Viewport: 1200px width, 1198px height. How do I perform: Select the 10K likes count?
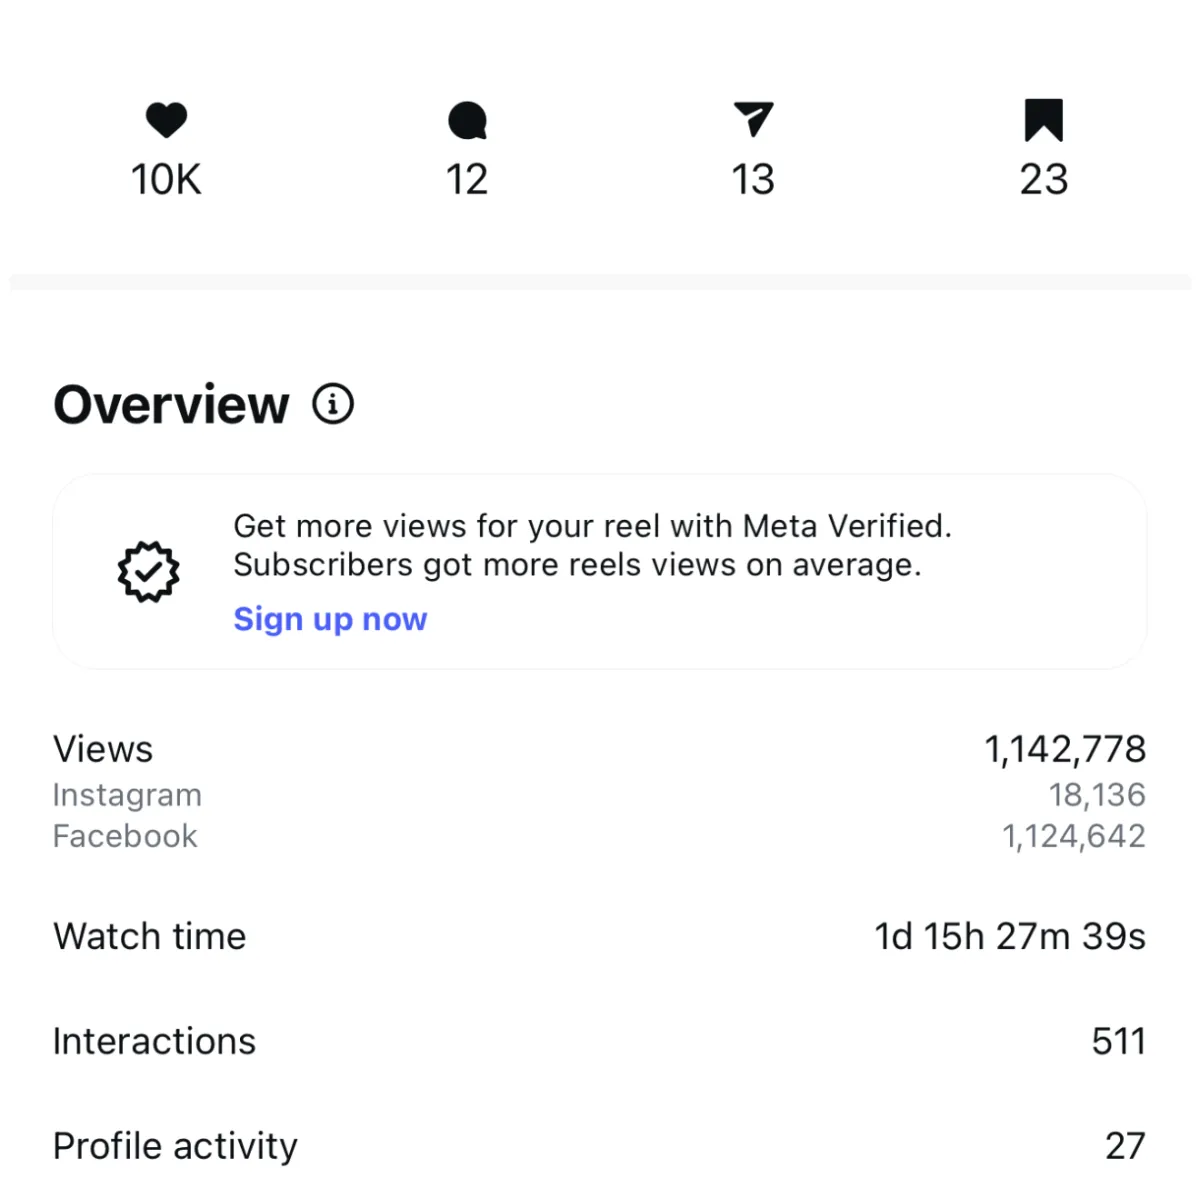point(166,180)
